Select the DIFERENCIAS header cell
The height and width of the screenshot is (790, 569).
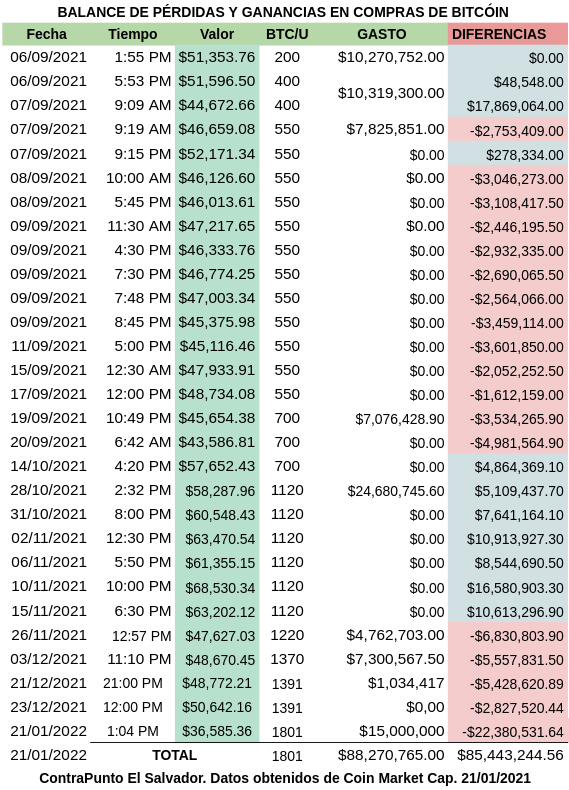[x=508, y=34]
